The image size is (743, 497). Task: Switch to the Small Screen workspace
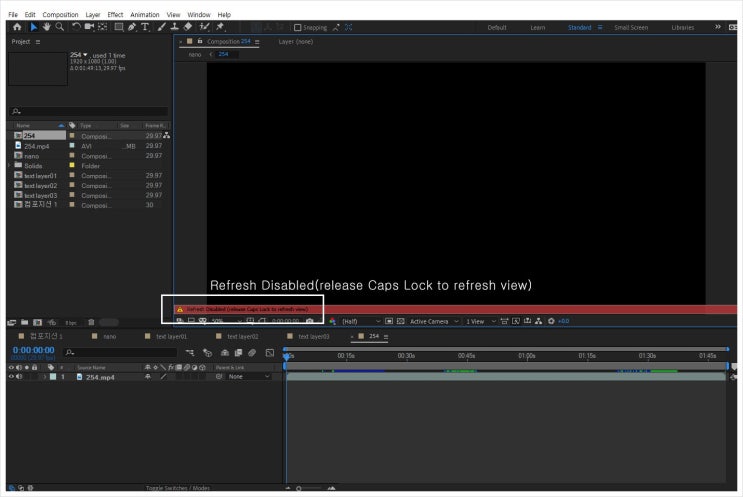(x=631, y=27)
